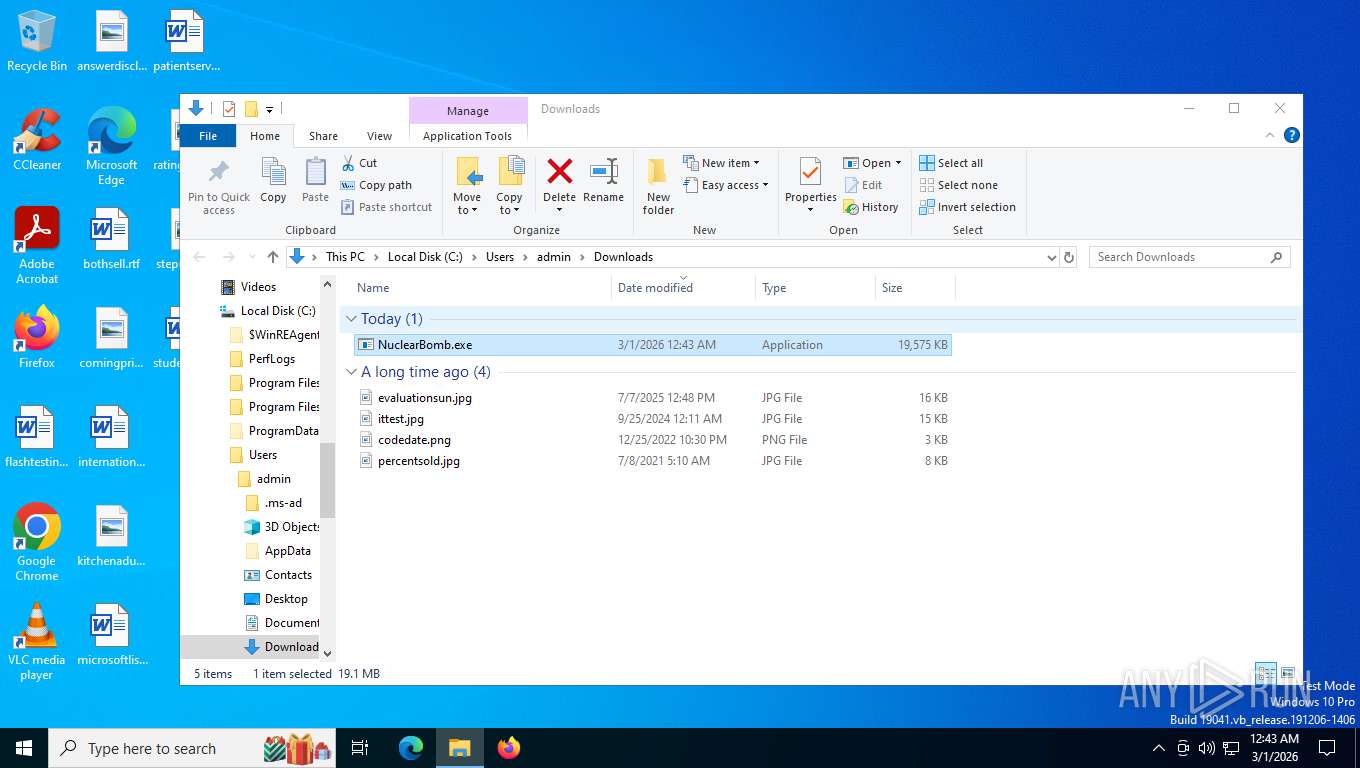Click Select all
This screenshot has height=768, width=1360.
951,163
